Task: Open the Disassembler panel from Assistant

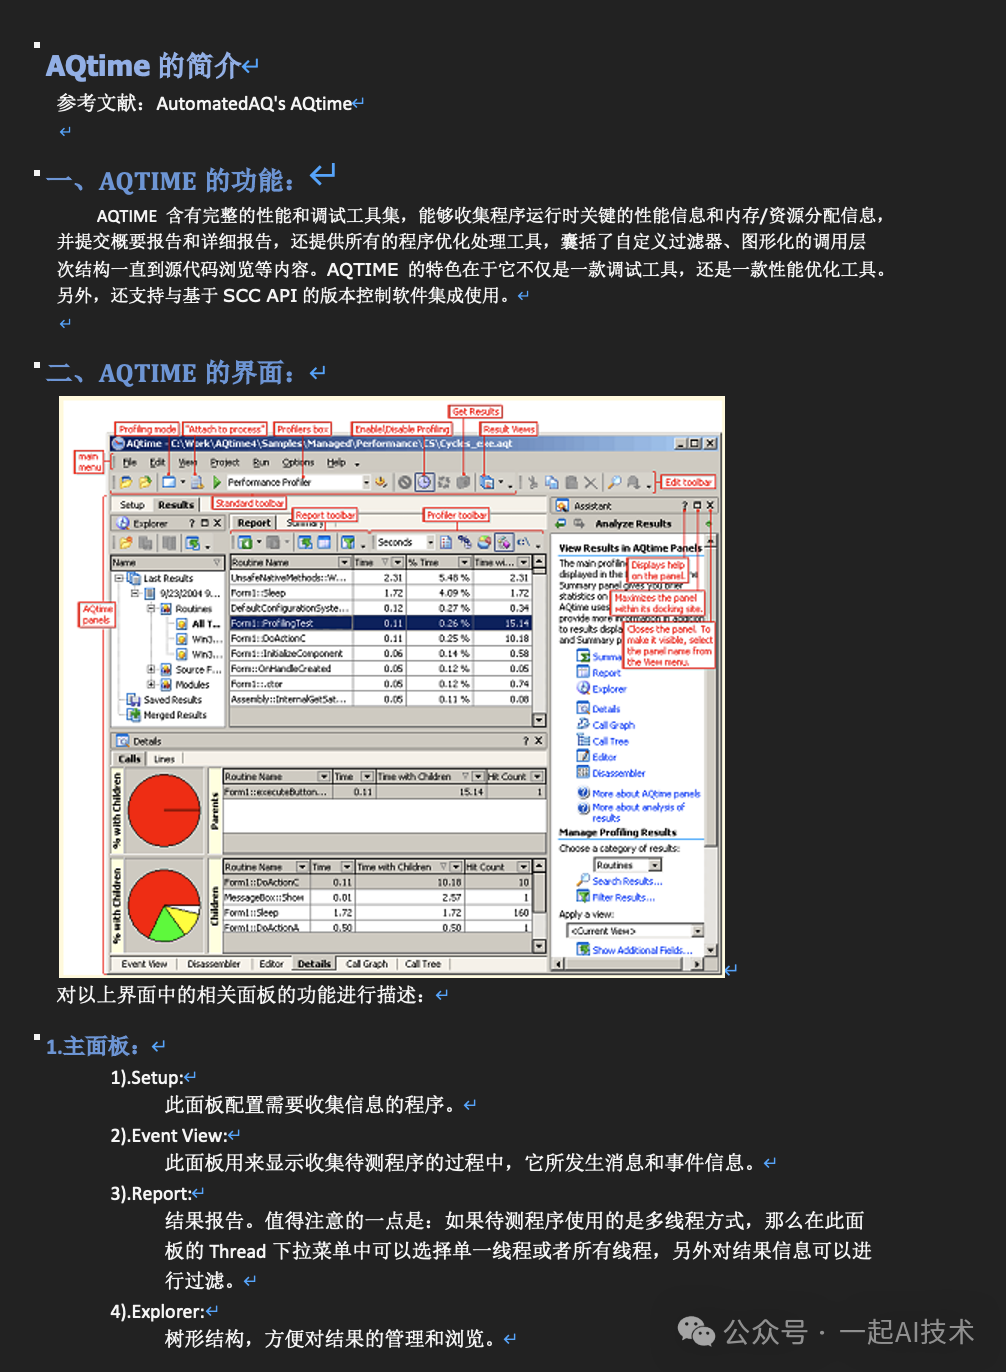Action: pyautogui.click(x=617, y=772)
